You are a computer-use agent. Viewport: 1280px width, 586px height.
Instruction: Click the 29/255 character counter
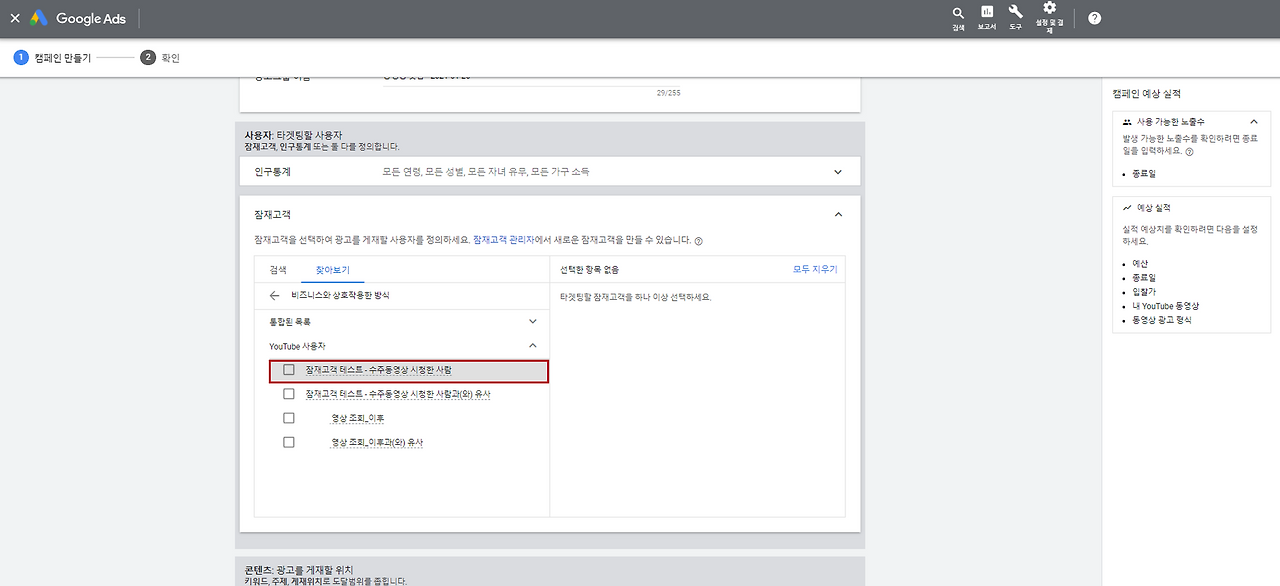point(668,93)
